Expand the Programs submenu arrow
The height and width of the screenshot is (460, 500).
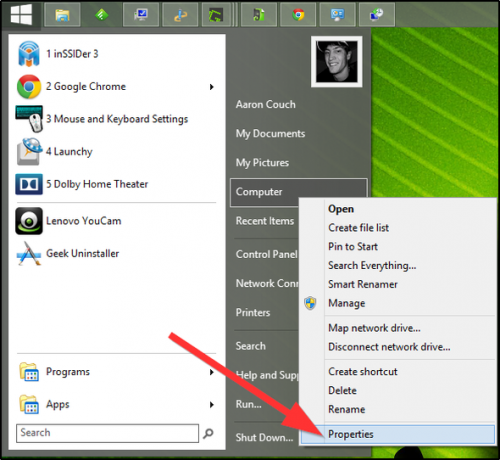212,372
